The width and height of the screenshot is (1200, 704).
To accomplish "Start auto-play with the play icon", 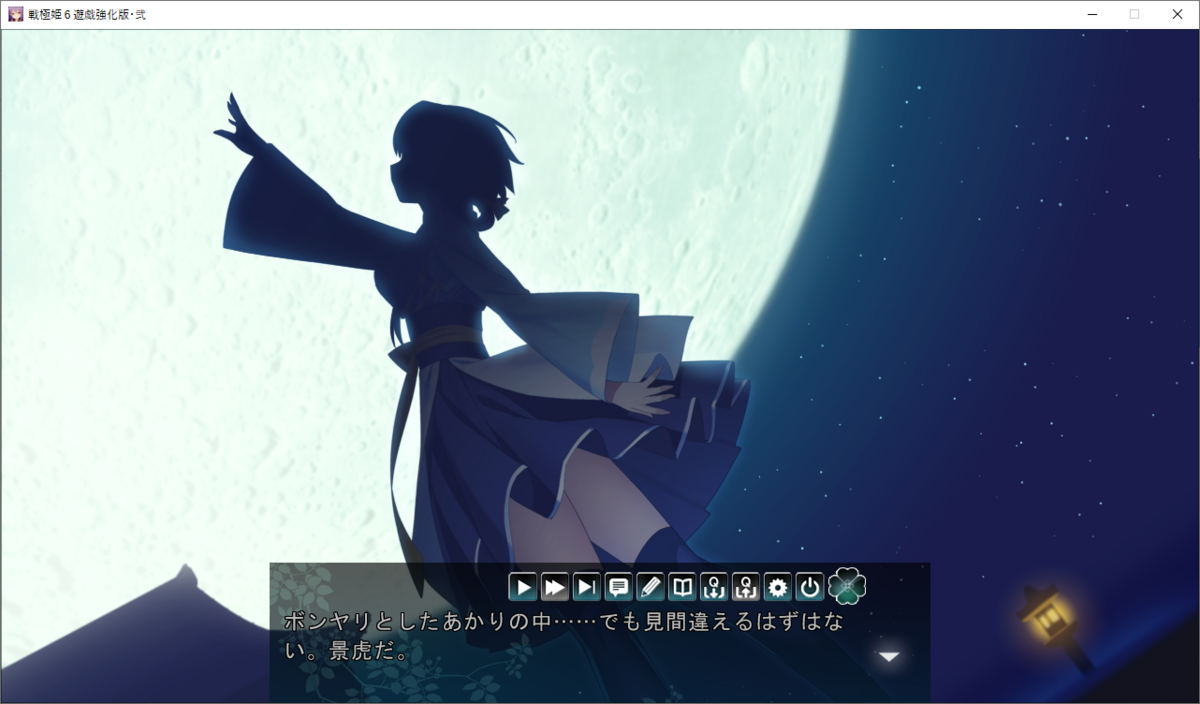I will (x=522, y=587).
